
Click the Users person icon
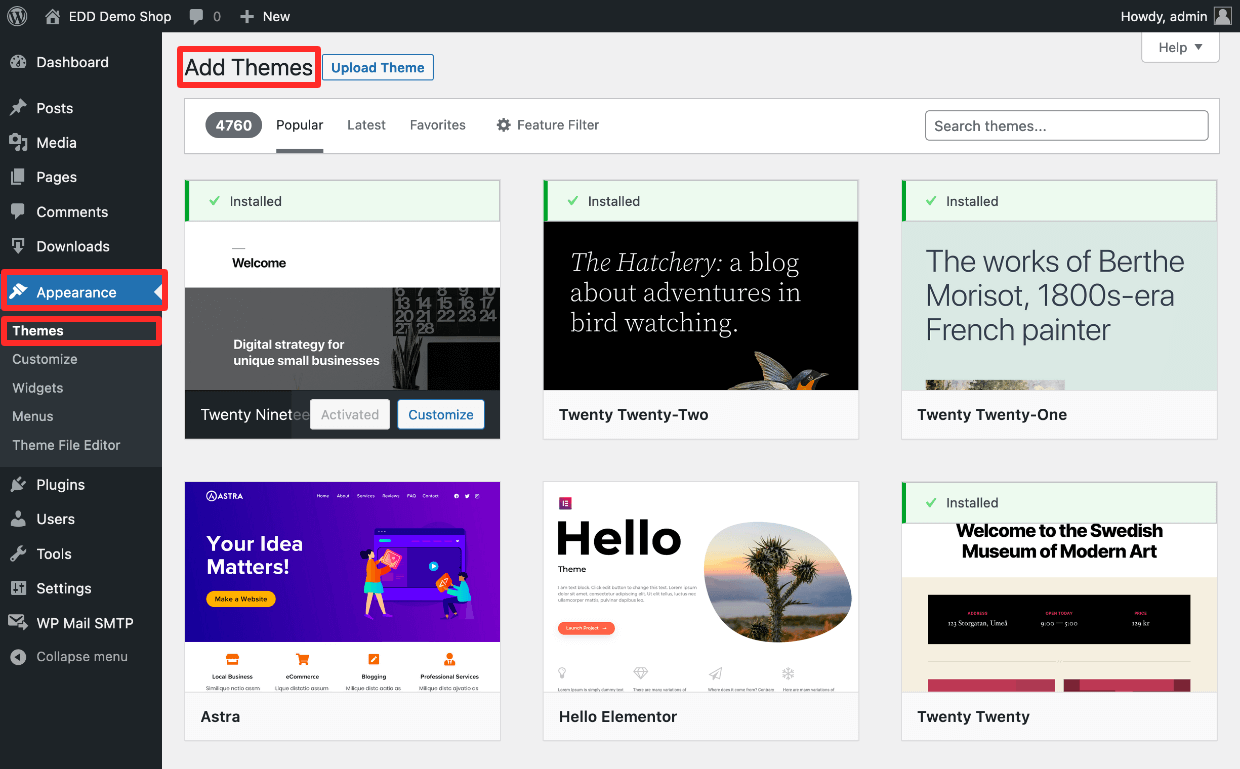18,519
